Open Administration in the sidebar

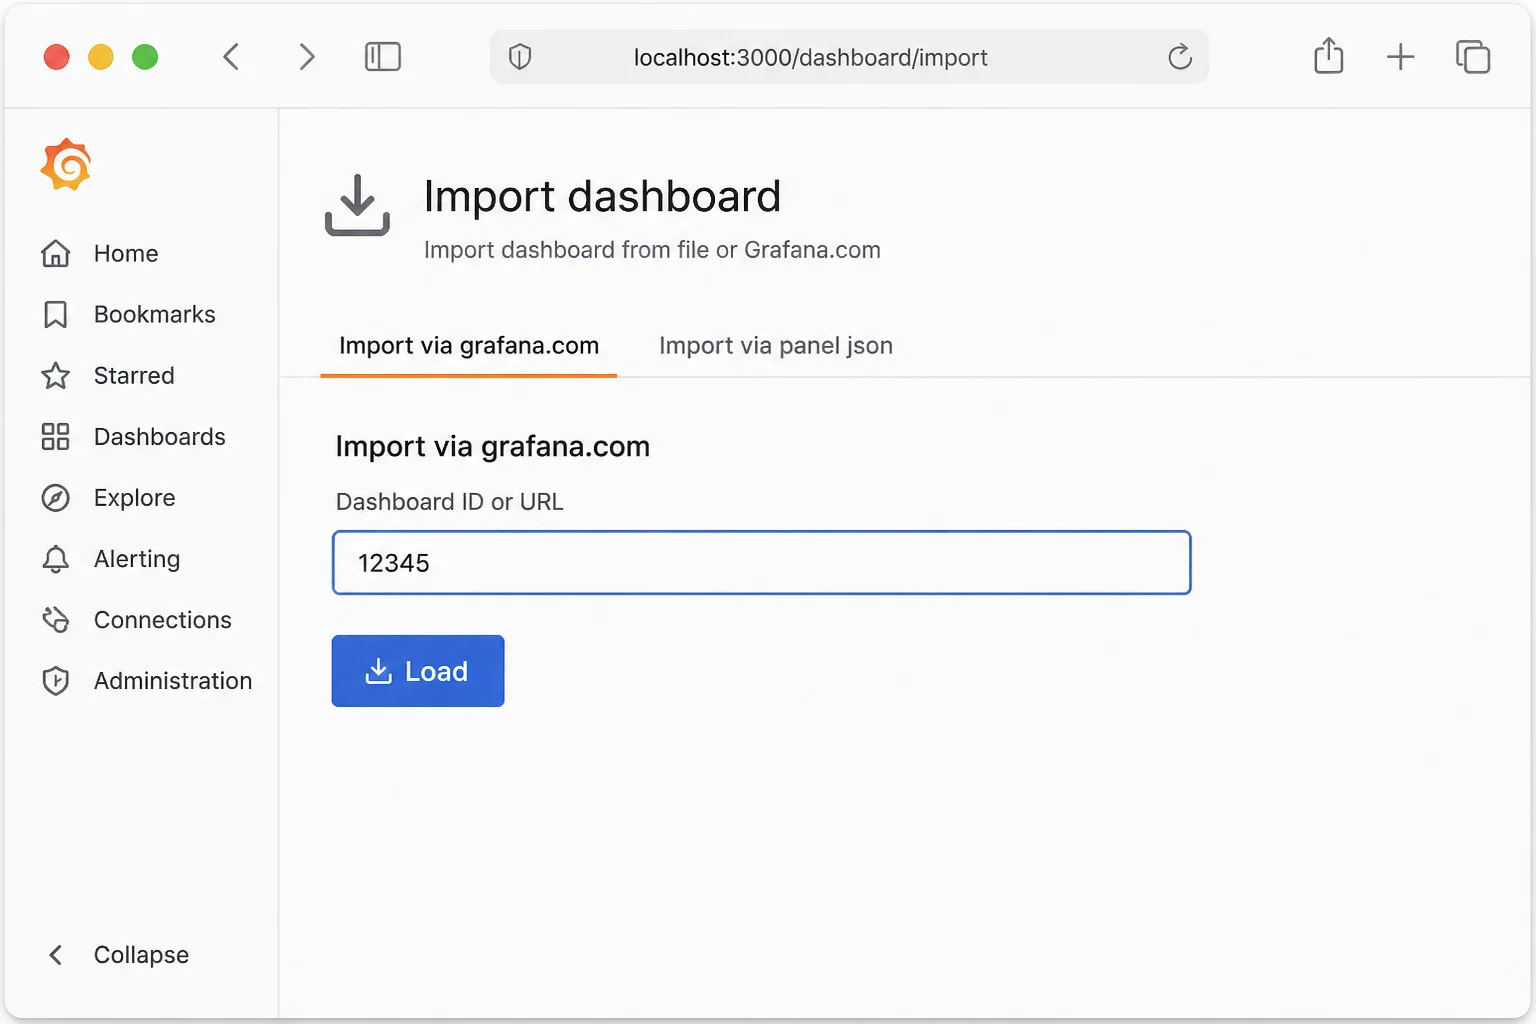click(x=173, y=681)
